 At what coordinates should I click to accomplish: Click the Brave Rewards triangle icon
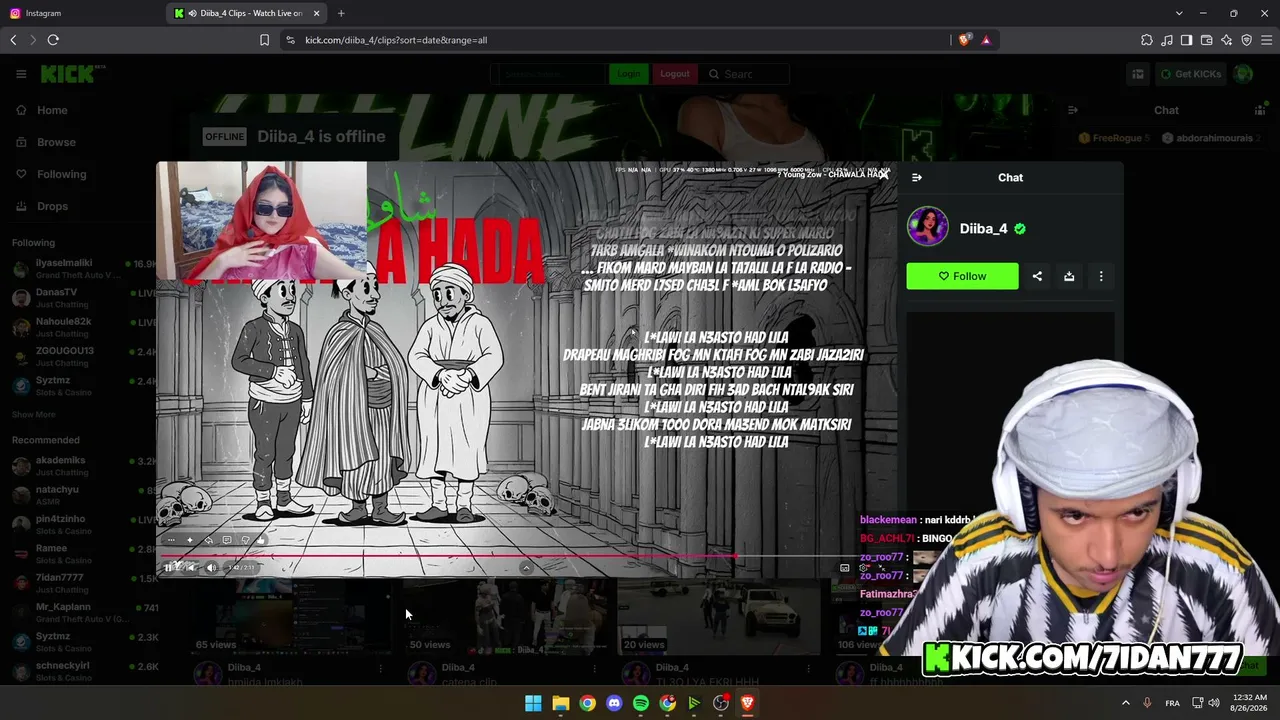click(x=986, y=40)
